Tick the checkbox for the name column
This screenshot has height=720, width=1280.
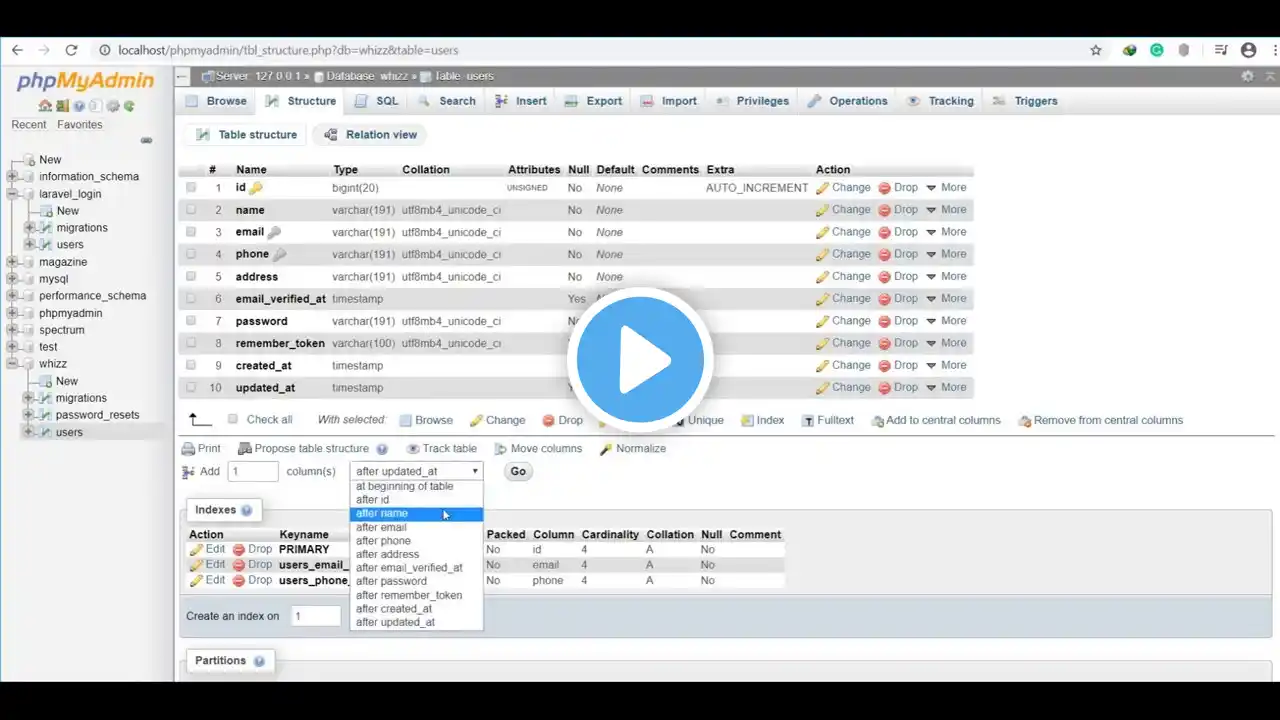191,210
